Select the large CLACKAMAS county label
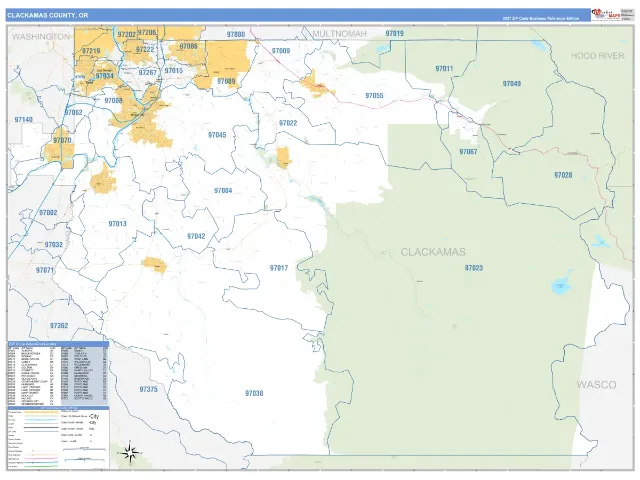Image resolution: width=640 pixels, height=480 pixels. (x=433, y=252)
